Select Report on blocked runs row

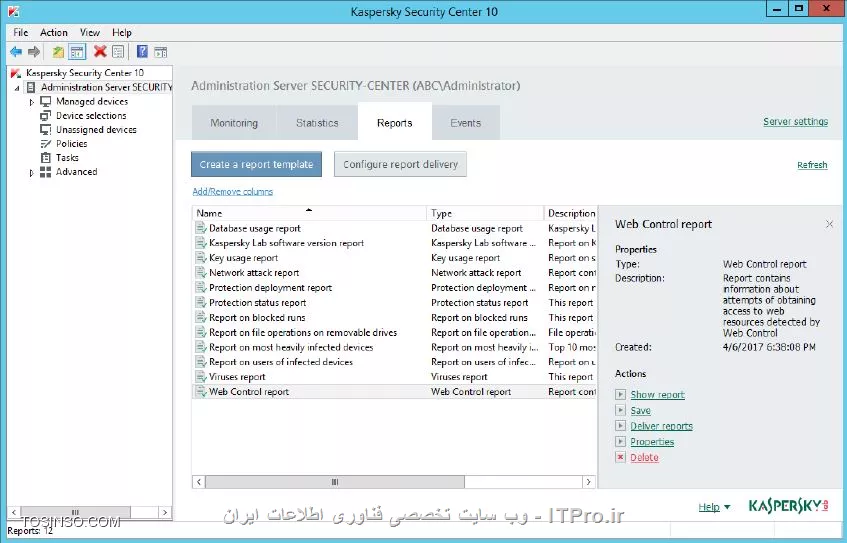394,318
